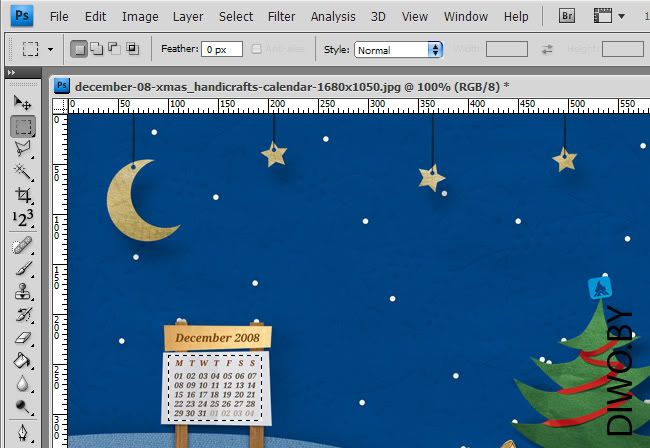
Task: Open the Window menu
Action: coord(466,17)
